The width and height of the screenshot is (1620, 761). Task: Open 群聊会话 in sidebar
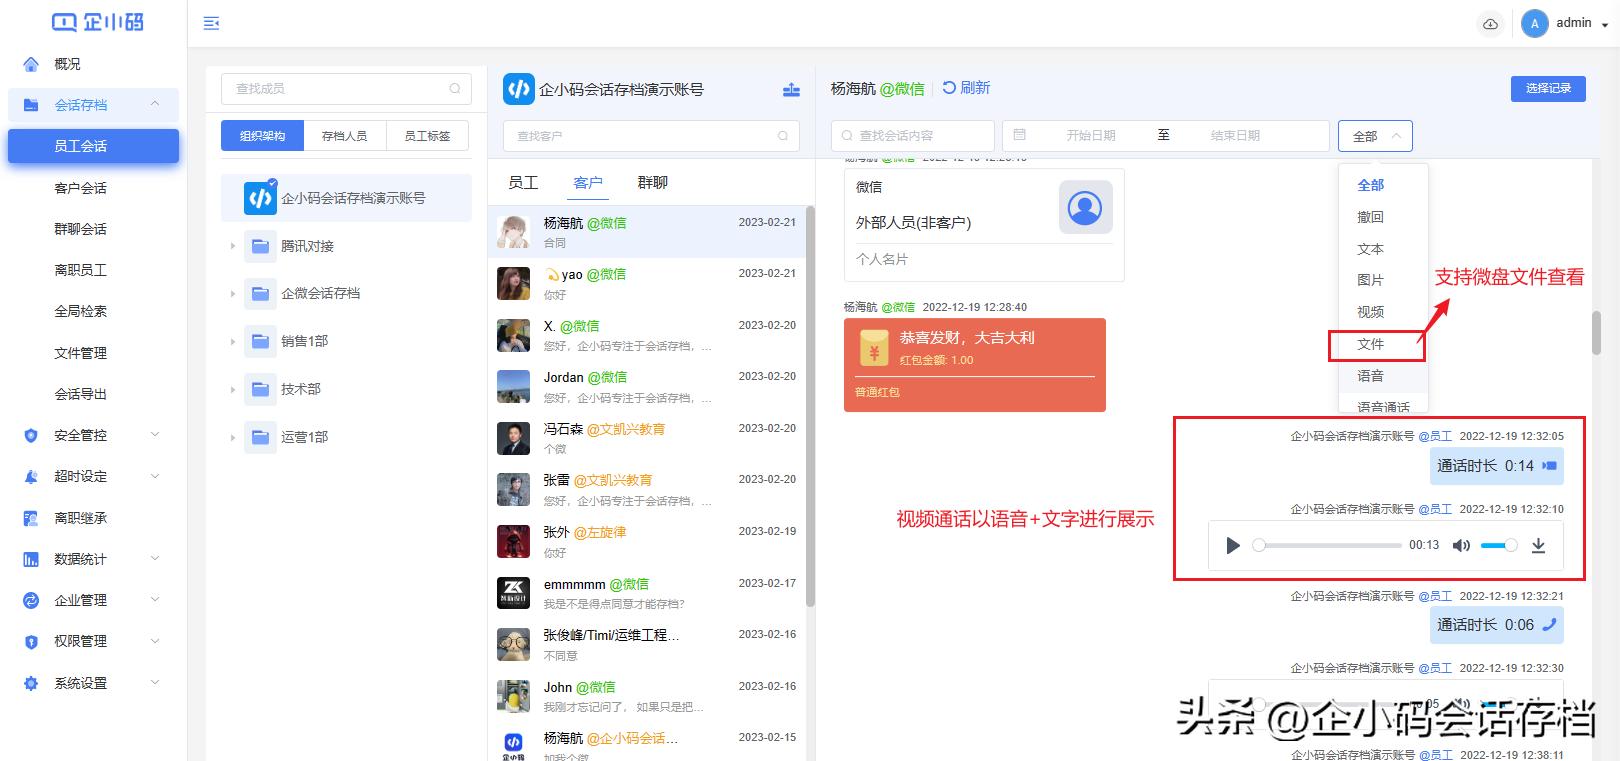(80, 229)
